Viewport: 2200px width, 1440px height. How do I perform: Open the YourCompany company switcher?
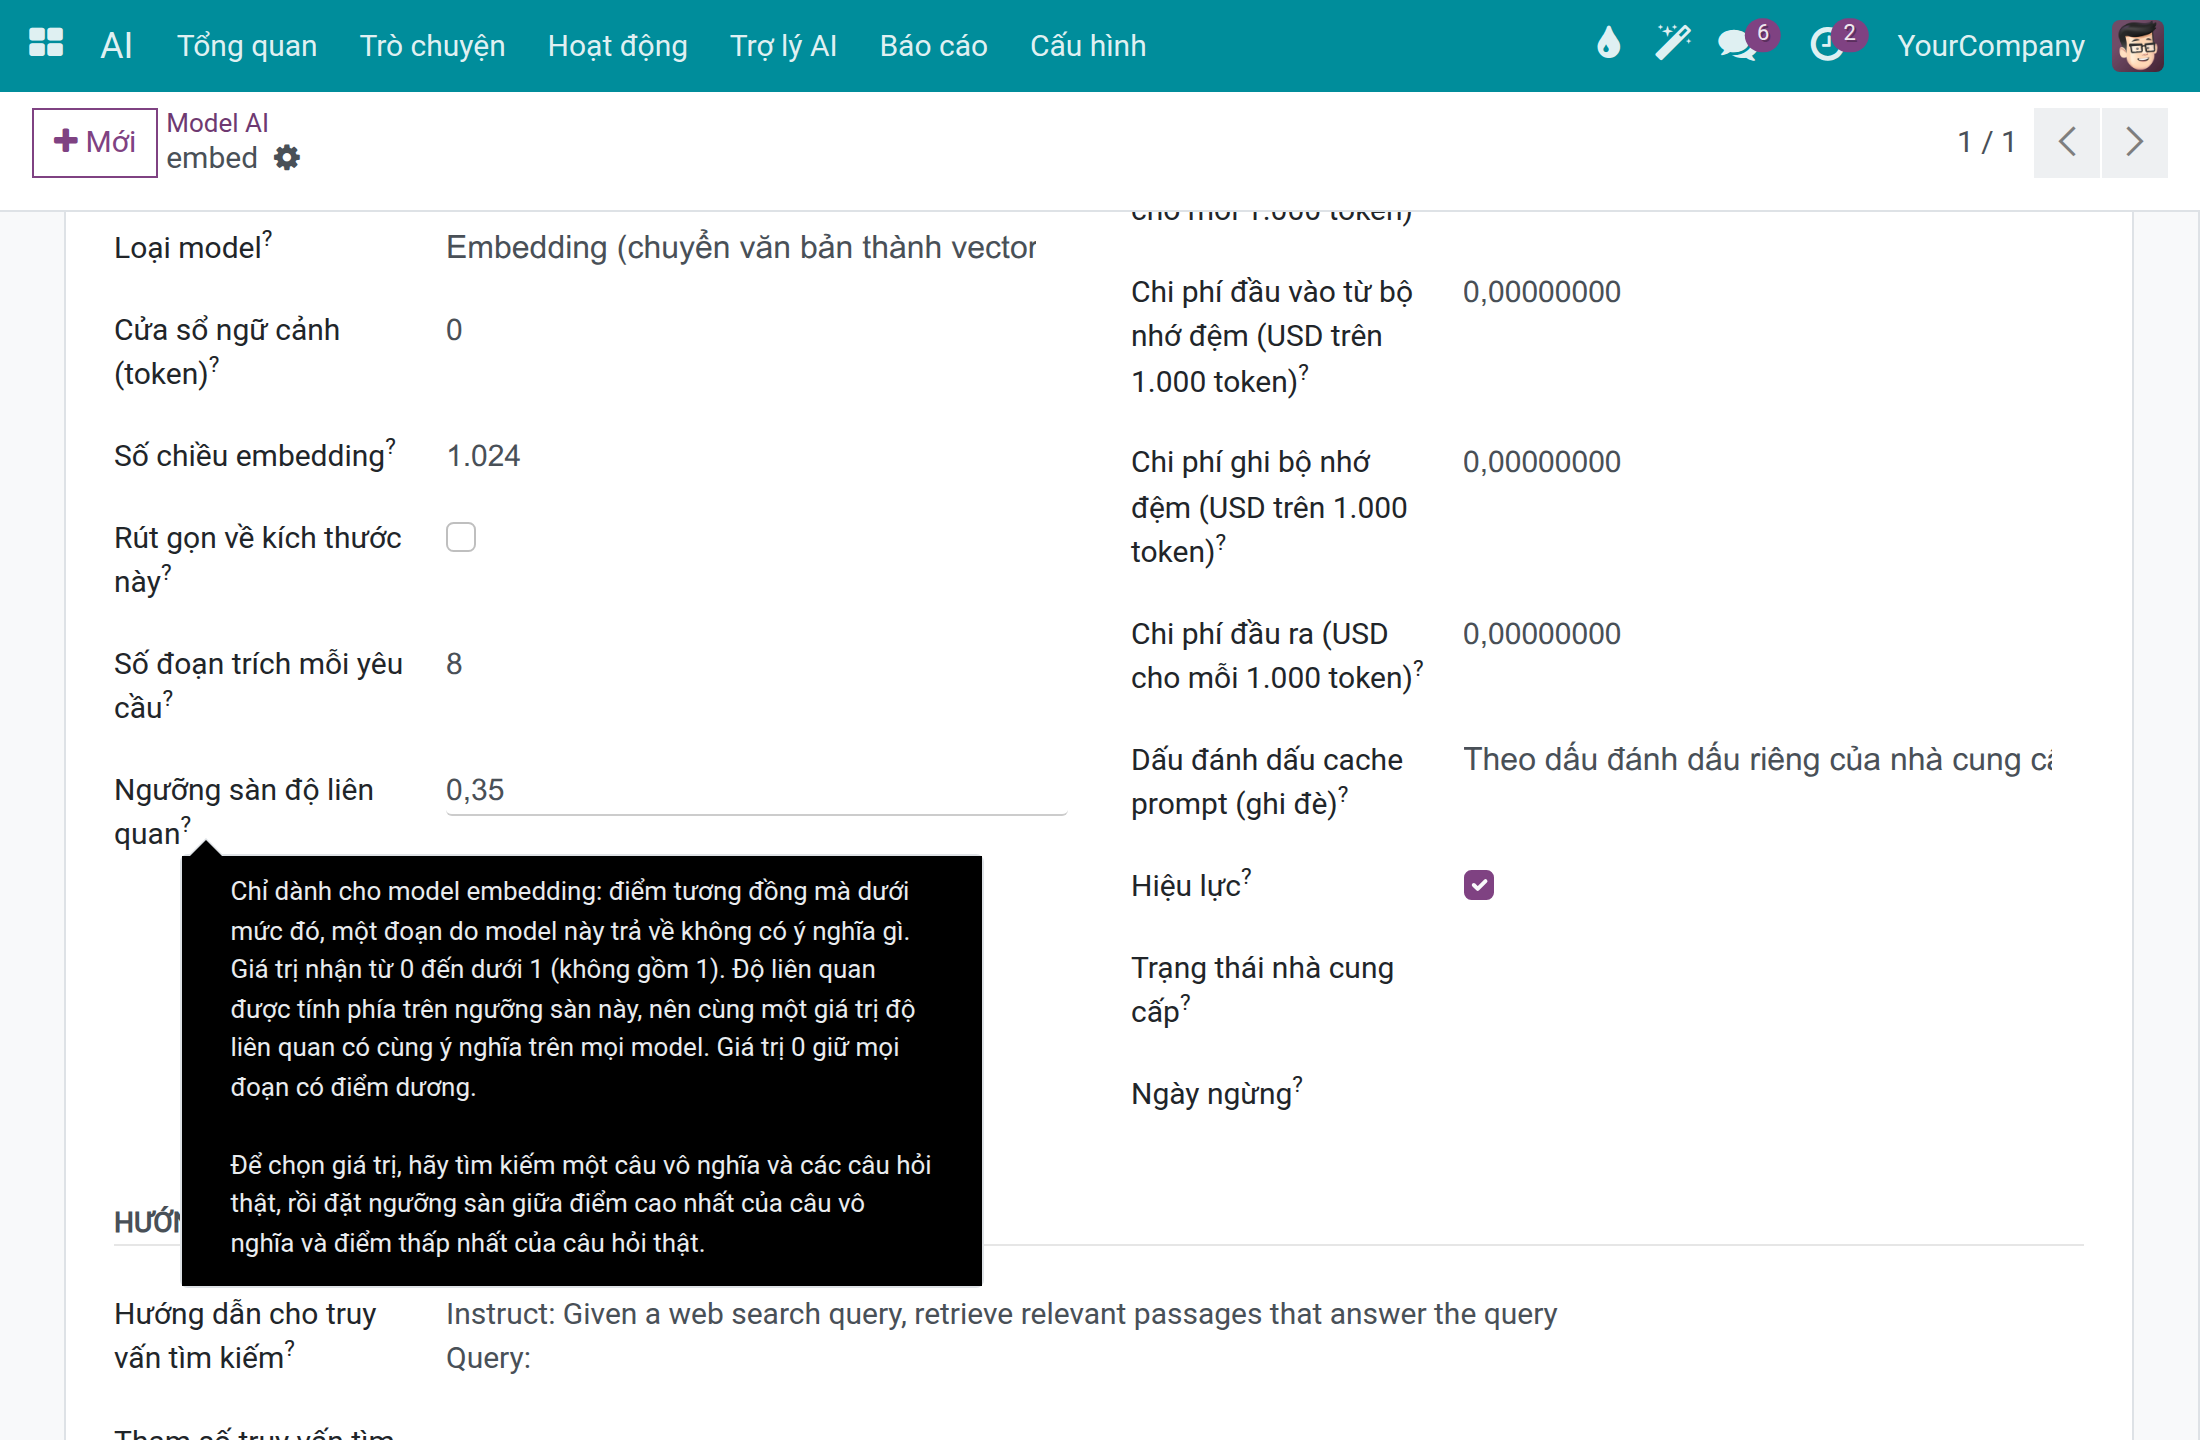(x=1990, y=46)
